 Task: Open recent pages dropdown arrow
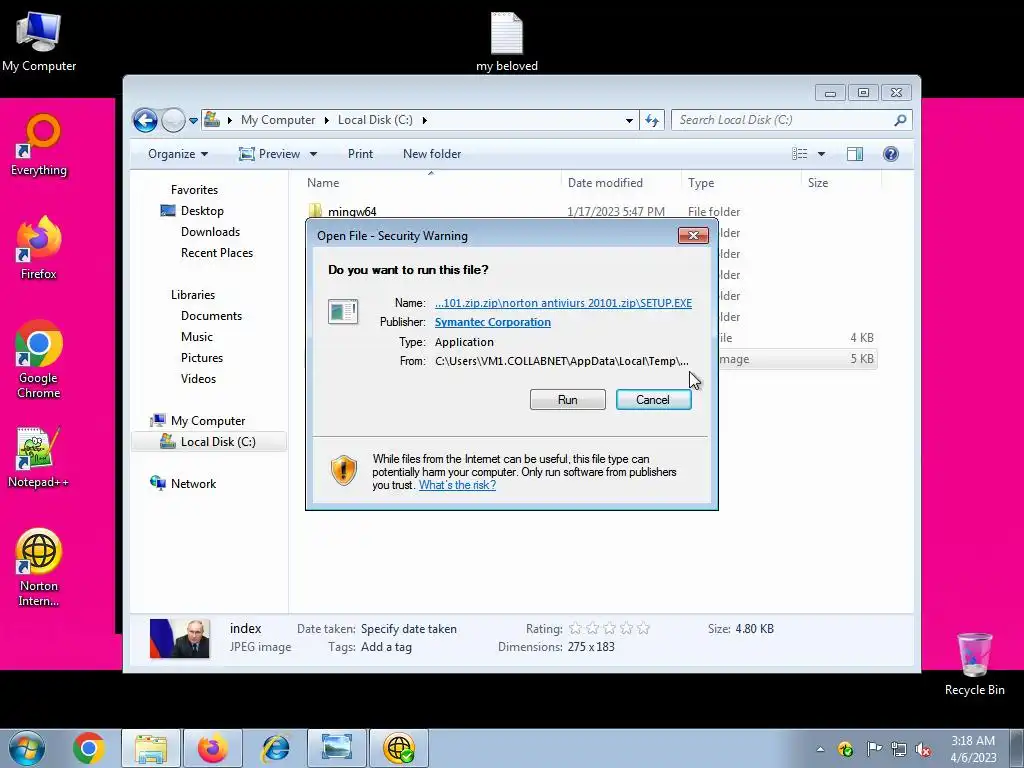(x=193, y=121)
